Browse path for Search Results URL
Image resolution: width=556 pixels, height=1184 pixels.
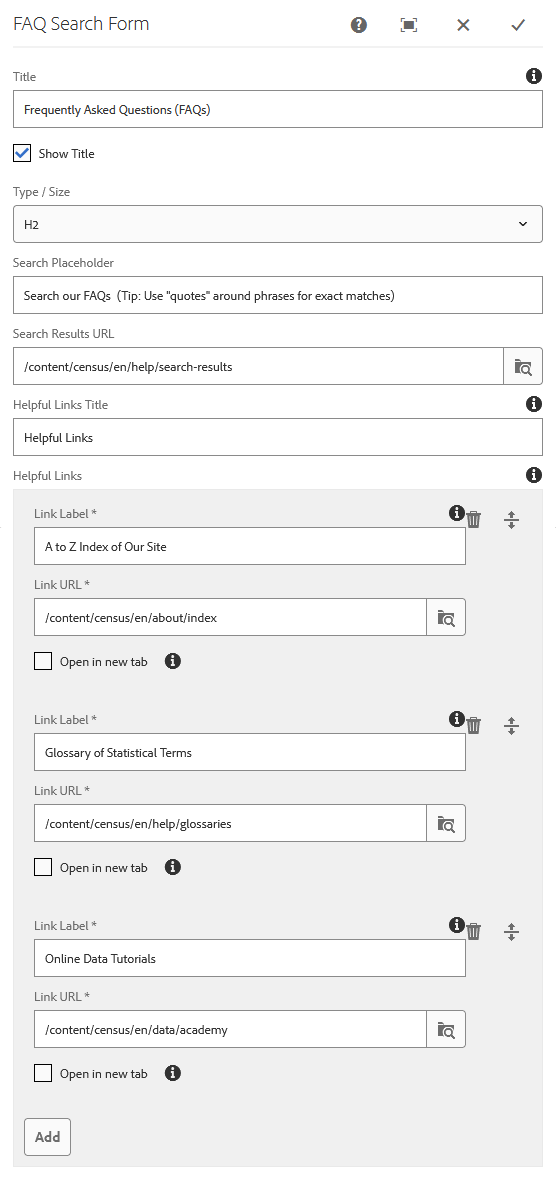[523, 366]
